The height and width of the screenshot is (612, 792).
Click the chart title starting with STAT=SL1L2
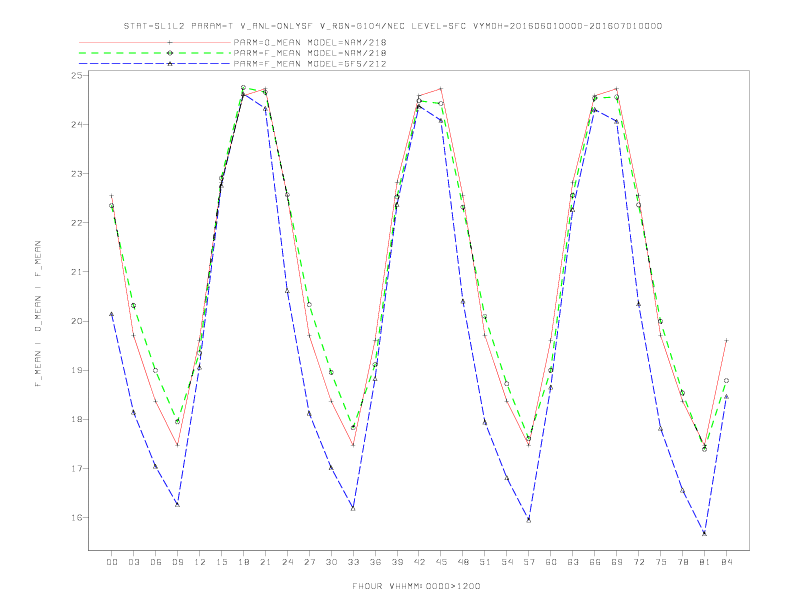point(392,26)
